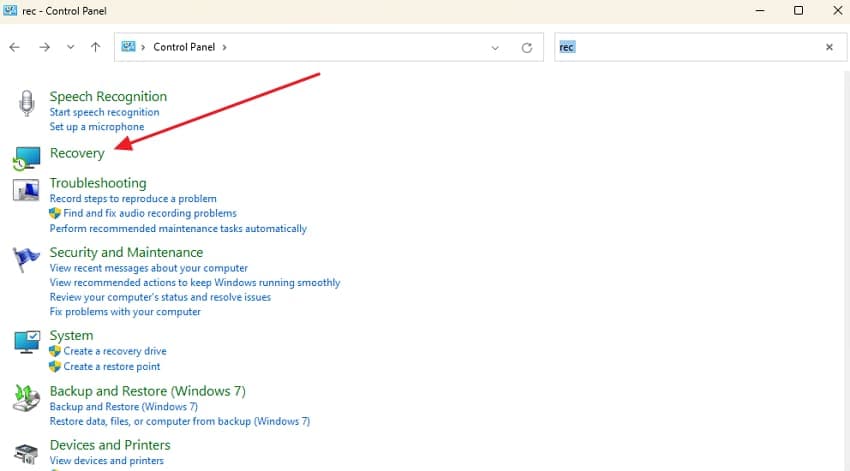850x471 pixels.
Task: Click 'Set up a microphone' link
Action: 97,127
